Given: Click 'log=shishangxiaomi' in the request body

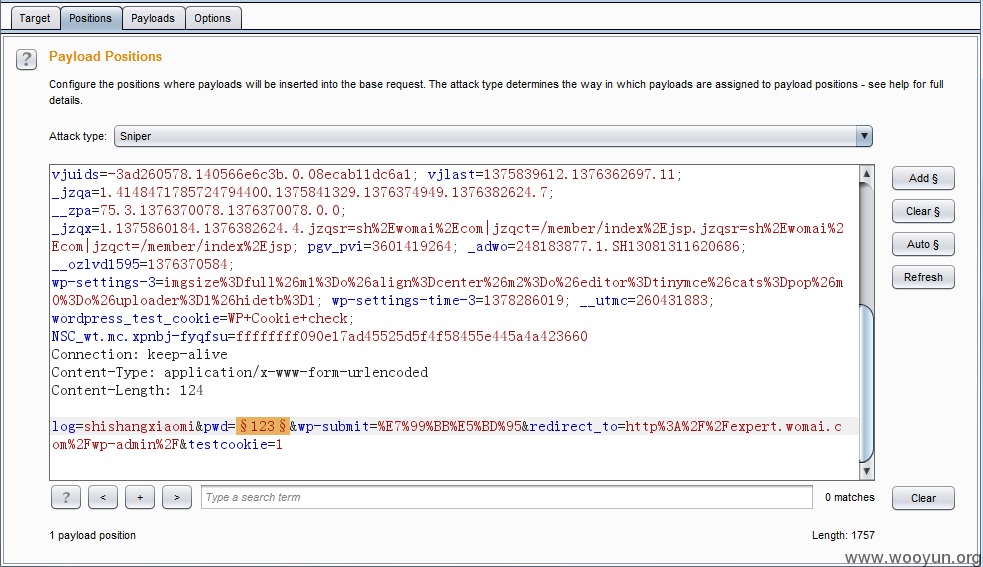Looking at the screenshot, I should tap(124, 427).
